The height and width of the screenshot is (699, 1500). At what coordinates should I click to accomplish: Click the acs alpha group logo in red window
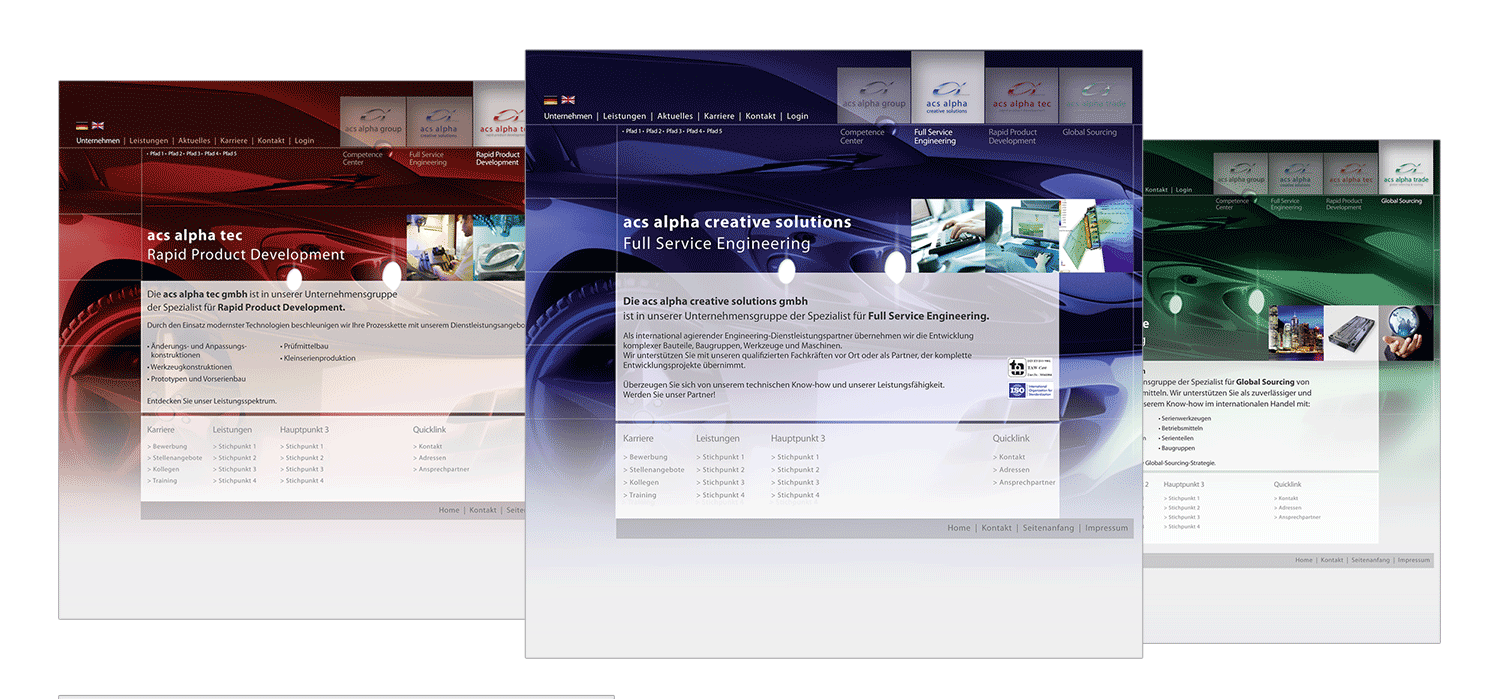(373, 122)
